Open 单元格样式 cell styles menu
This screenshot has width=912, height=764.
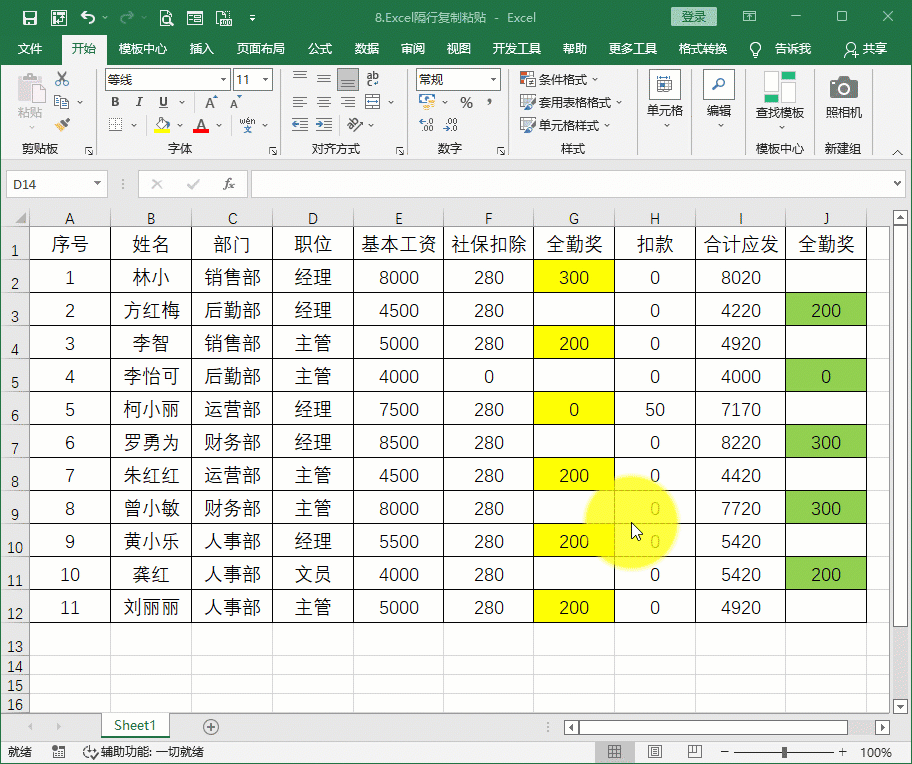coord(565,125)
